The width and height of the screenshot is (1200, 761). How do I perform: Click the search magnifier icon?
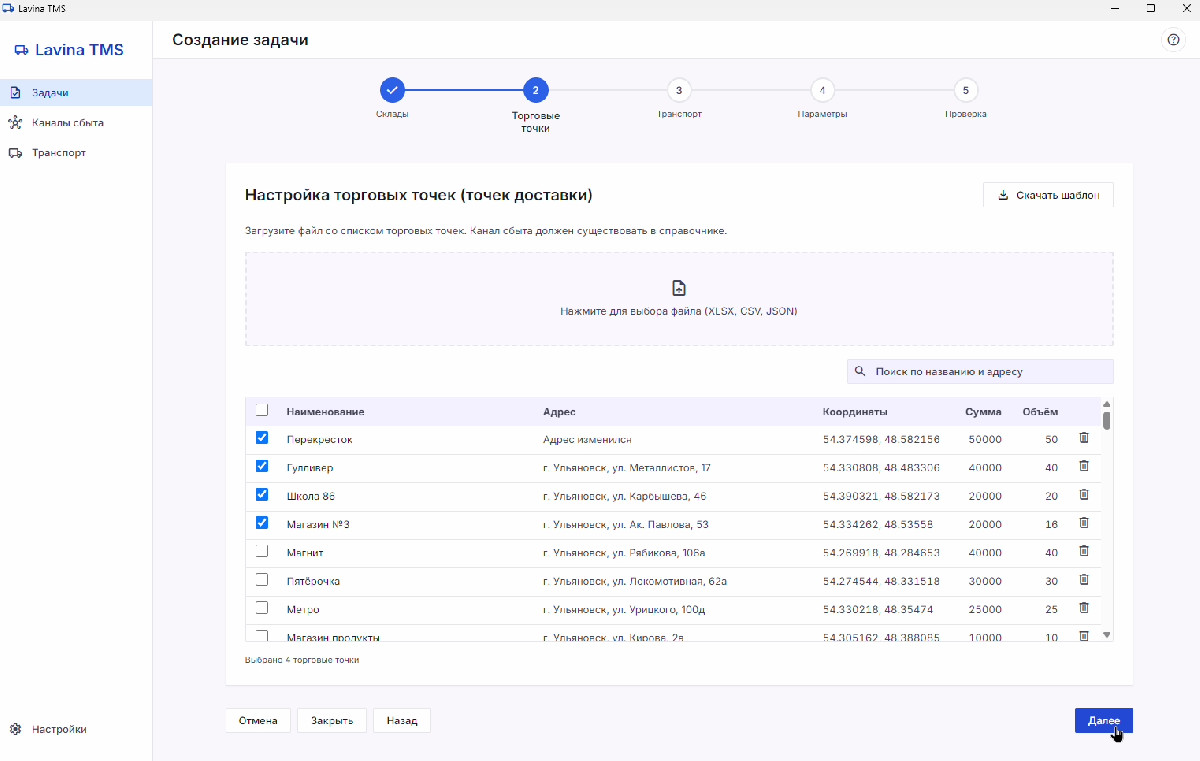(x=860, y=371)
